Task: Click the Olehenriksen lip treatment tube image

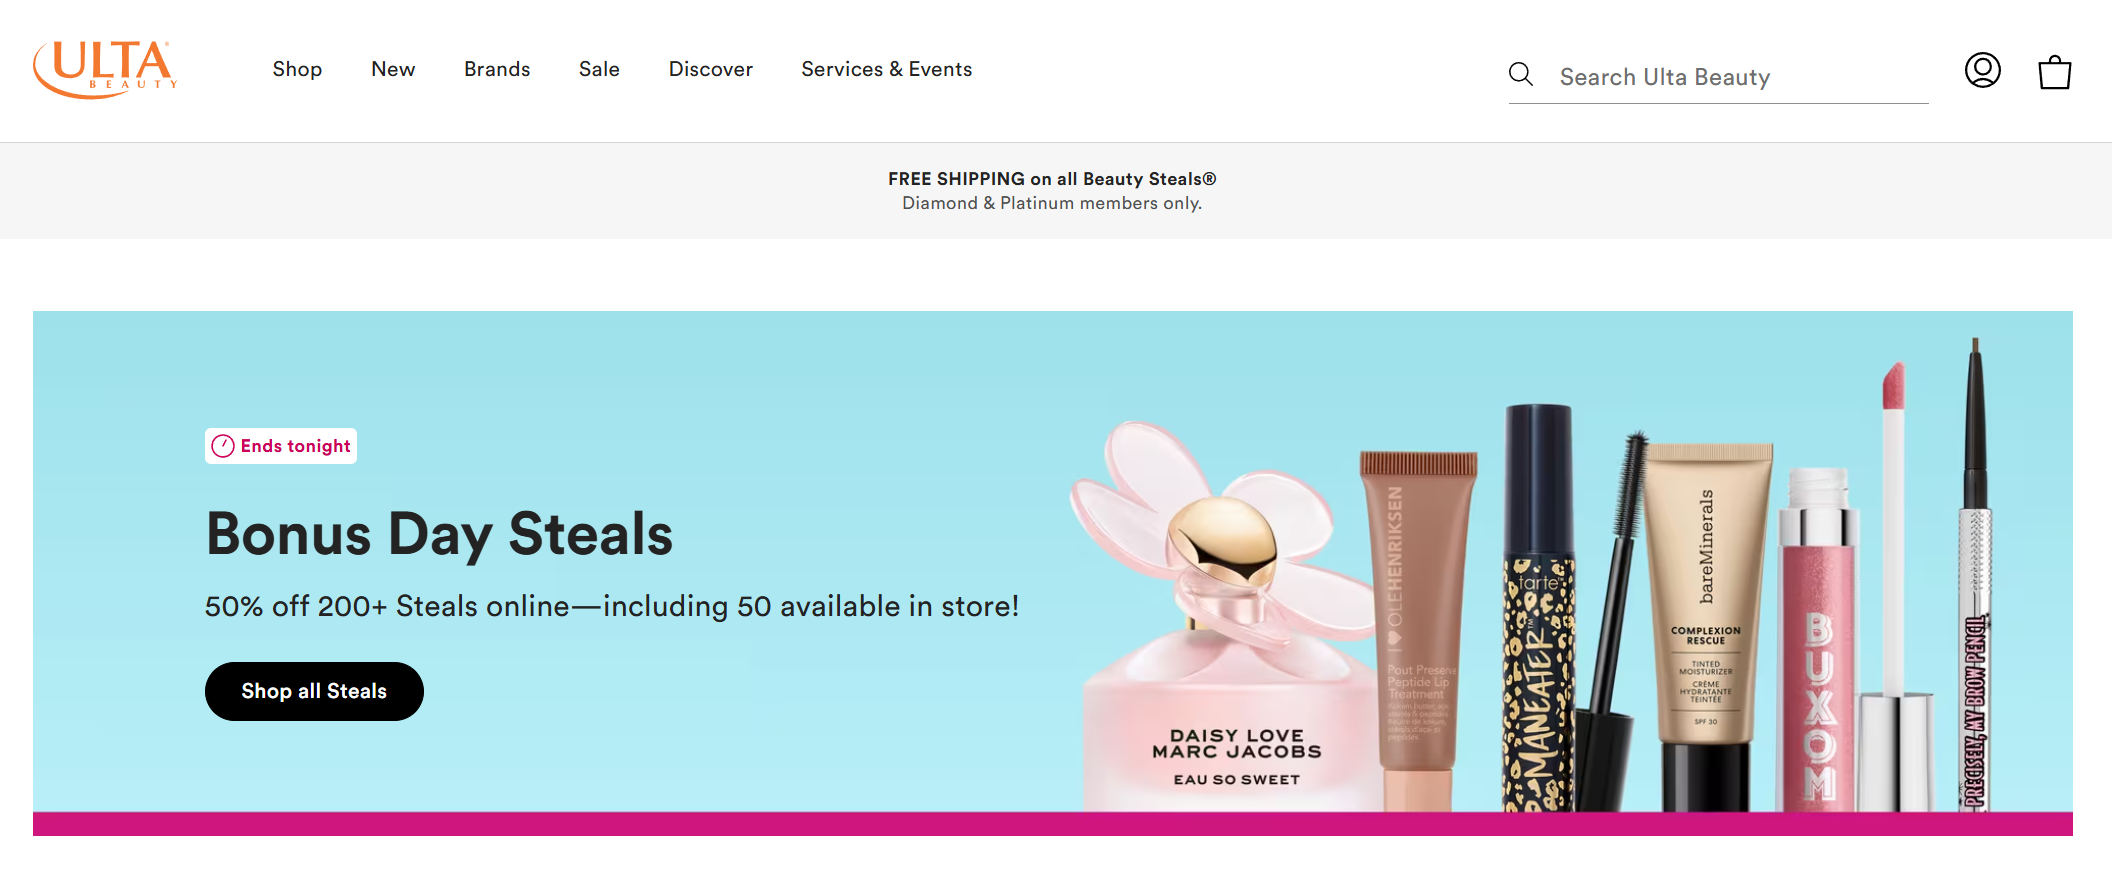Action: [x=1419, y=630]
